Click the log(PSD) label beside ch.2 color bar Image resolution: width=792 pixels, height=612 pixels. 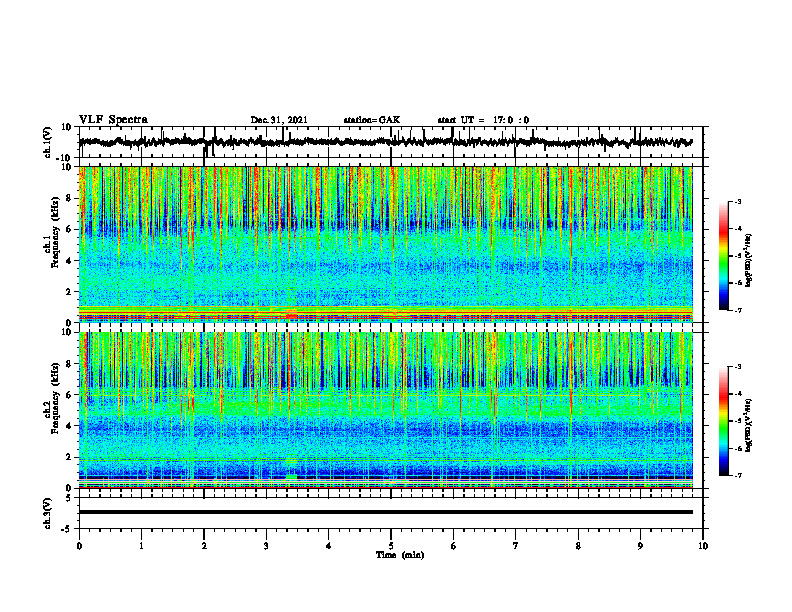(x=749, y=425)
